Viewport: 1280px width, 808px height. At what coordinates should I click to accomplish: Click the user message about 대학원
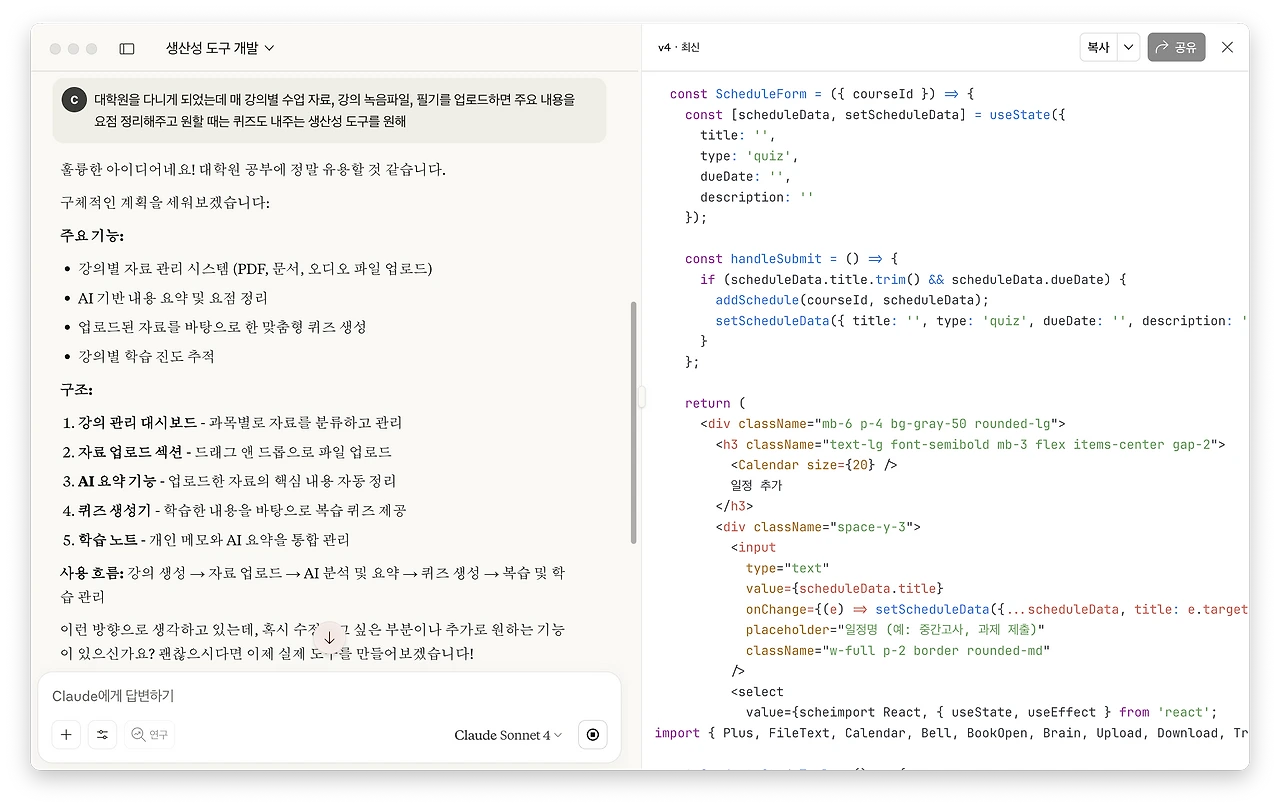(329, 111)
